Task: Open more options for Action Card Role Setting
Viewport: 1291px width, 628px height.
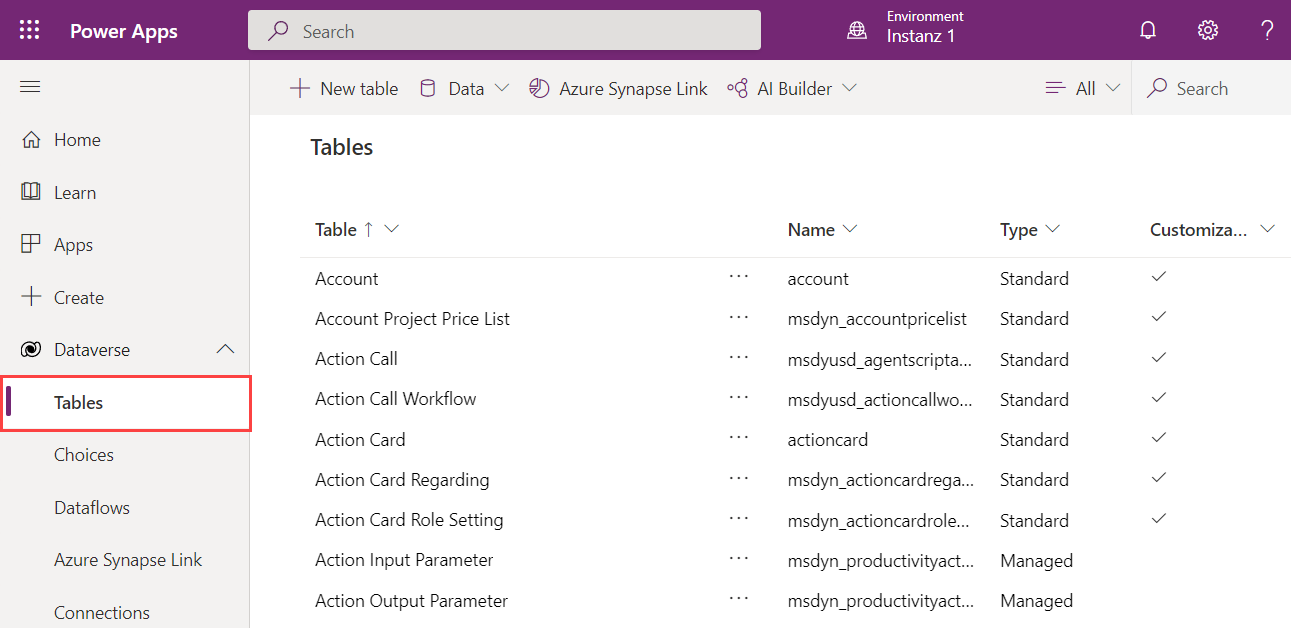Action: 739,519
